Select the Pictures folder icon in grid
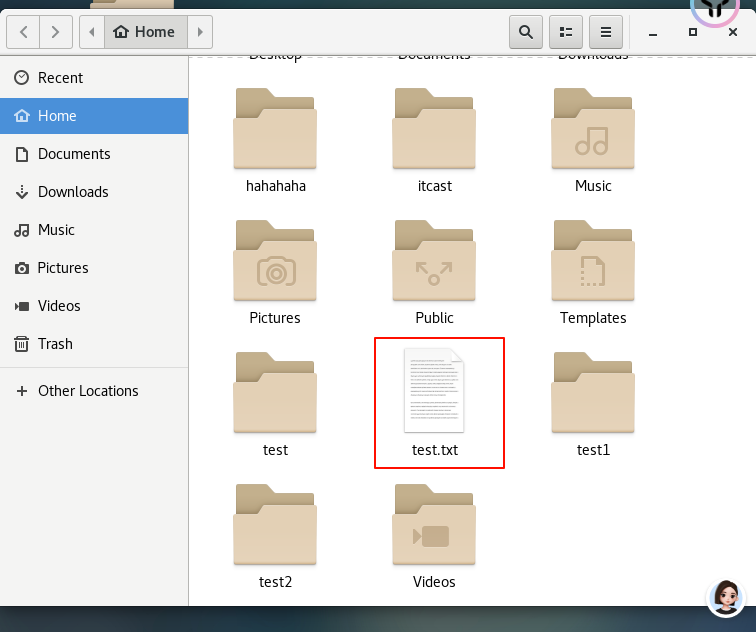The height and width of the screenshot is (632, 756). coord(275,260)
